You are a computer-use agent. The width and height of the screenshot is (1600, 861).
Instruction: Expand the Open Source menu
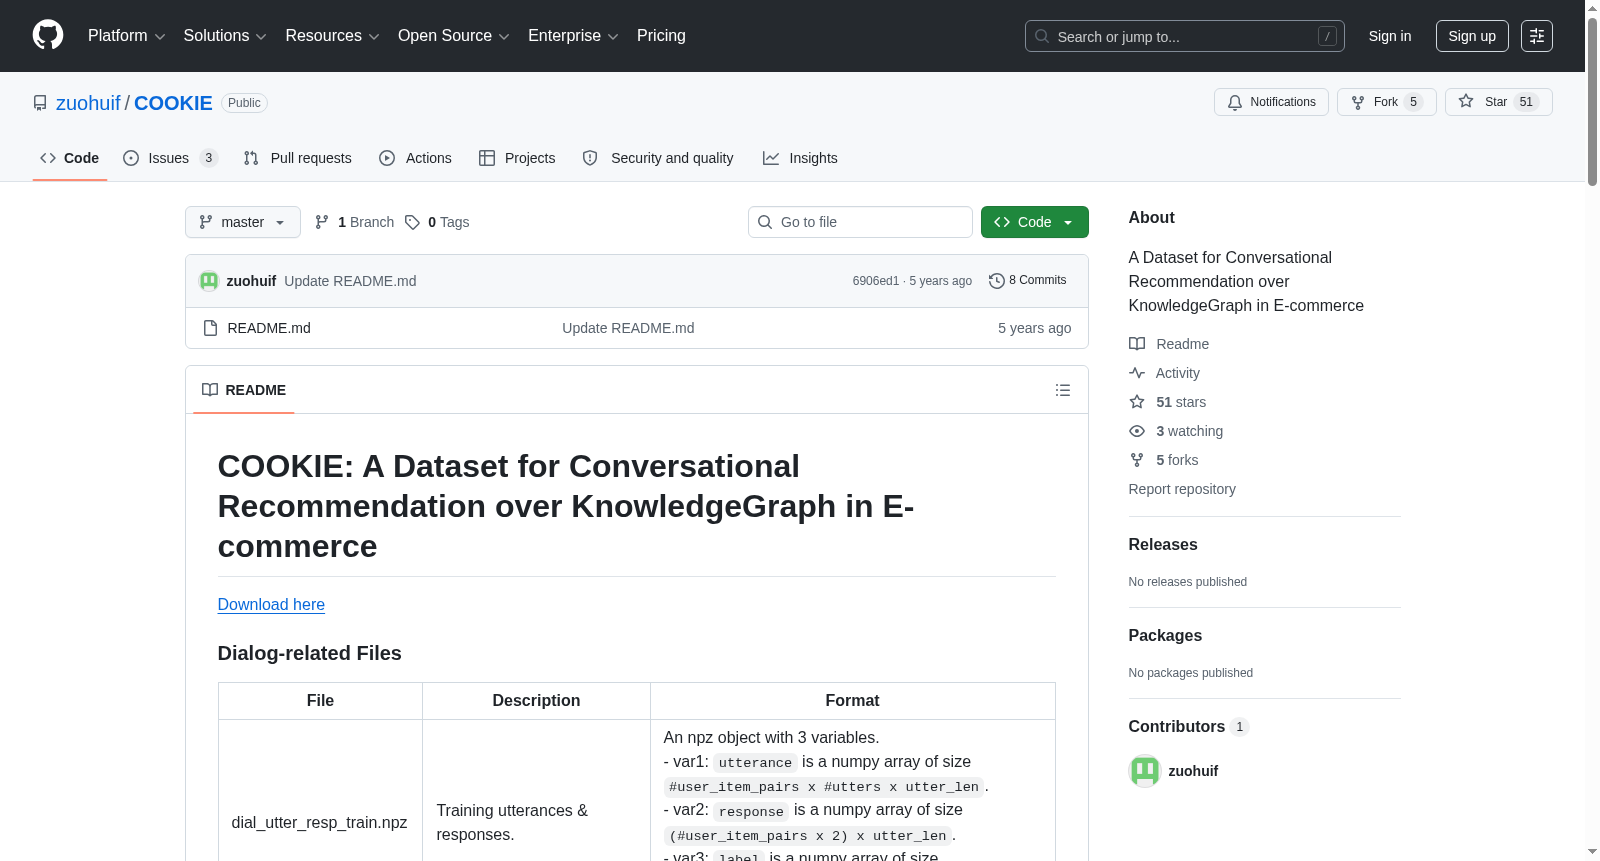coord(454,36)
